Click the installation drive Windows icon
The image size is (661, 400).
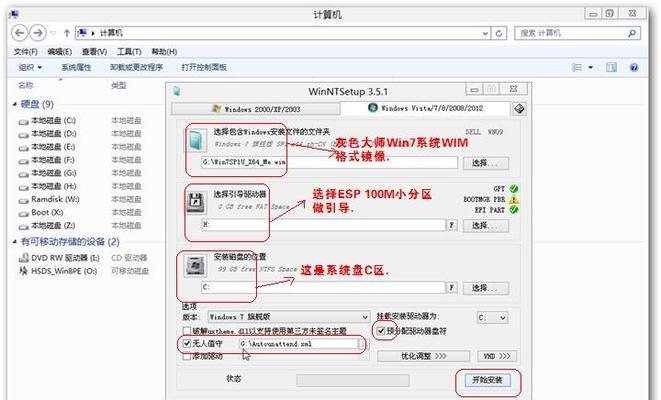[196, 267]
